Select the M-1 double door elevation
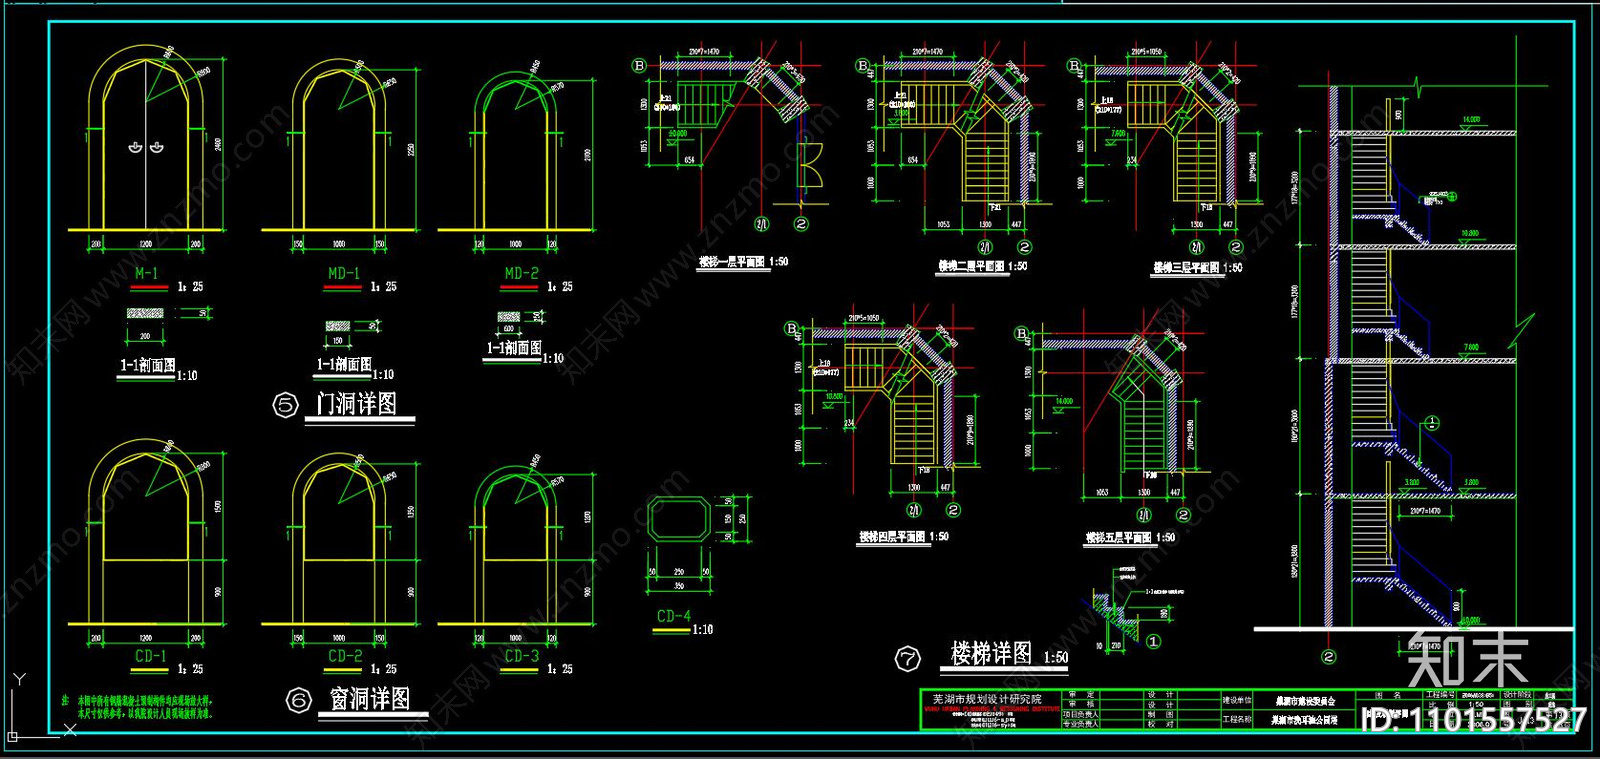The height and width of the screenshot is (759, 1600). (x=146, y=139)
